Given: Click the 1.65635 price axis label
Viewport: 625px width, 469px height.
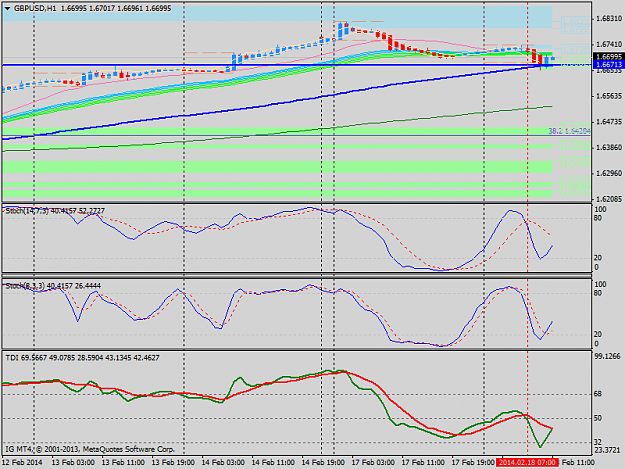Looking at the screenshot, I should tap(608, 96).
